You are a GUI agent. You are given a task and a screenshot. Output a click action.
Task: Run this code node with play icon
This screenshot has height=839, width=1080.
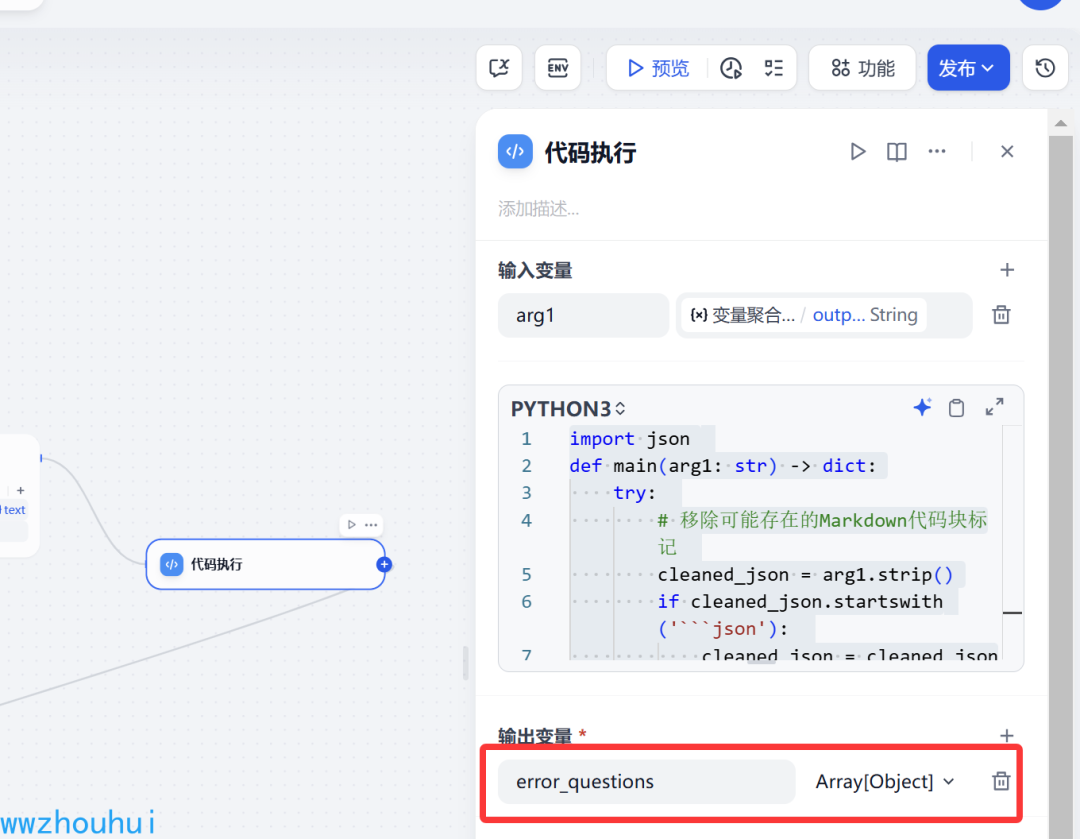[858, 152]
